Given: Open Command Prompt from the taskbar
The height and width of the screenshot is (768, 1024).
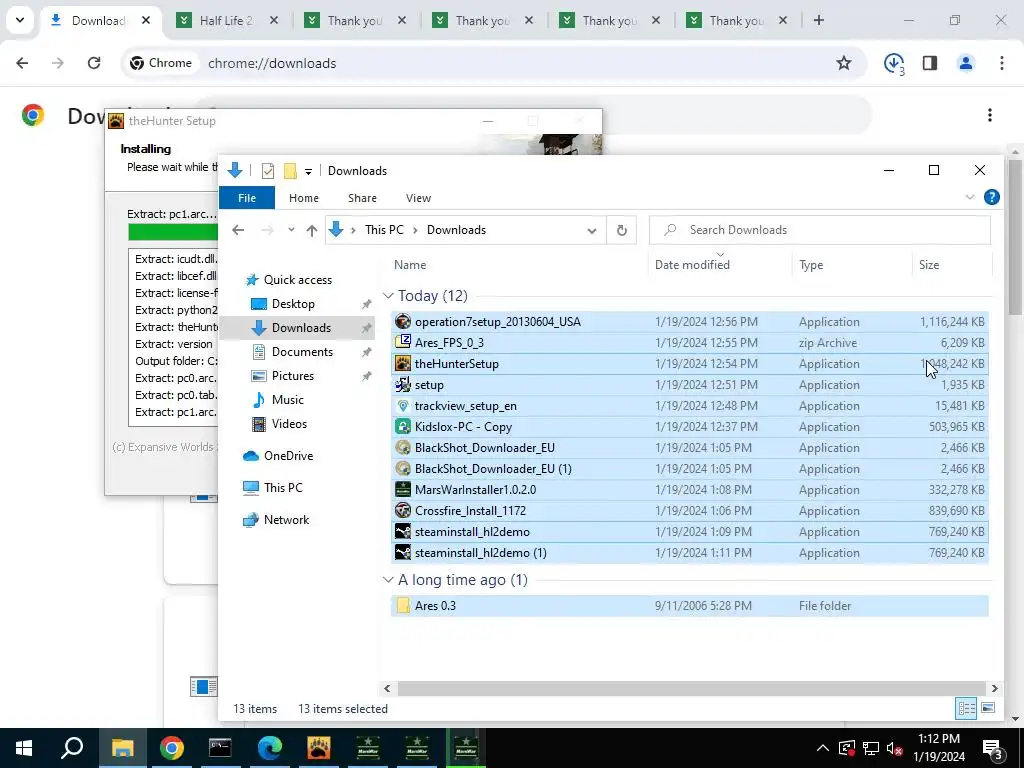Looking at the screenshot, I should 220,748.
